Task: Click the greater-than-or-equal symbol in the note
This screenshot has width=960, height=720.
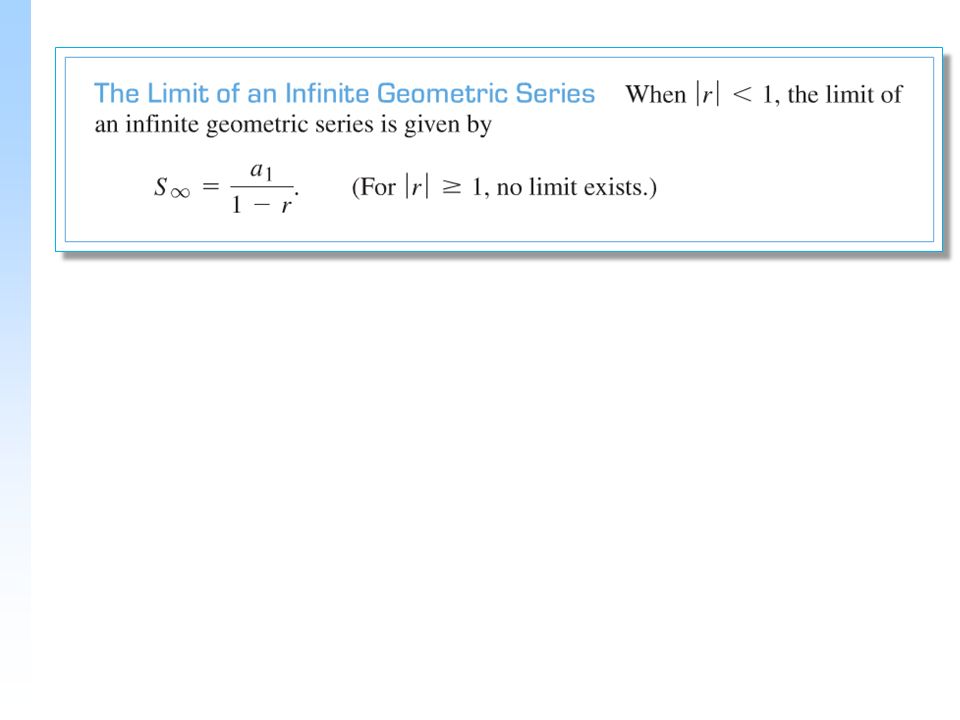Action: [x=451, y=187]
